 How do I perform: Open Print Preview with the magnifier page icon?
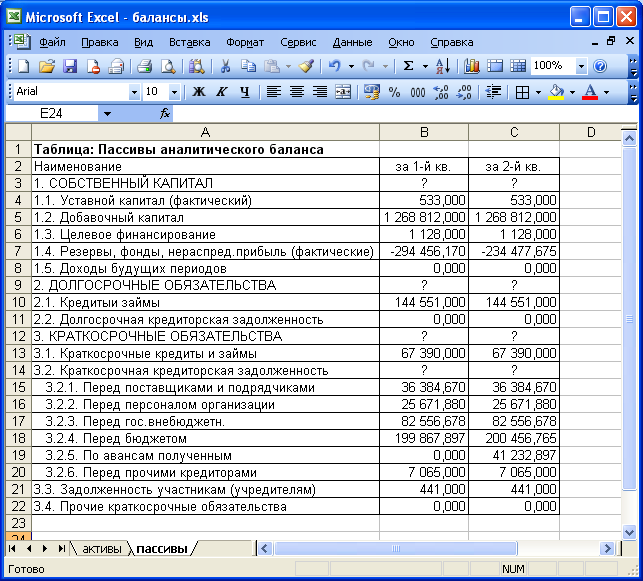point(168,66)
